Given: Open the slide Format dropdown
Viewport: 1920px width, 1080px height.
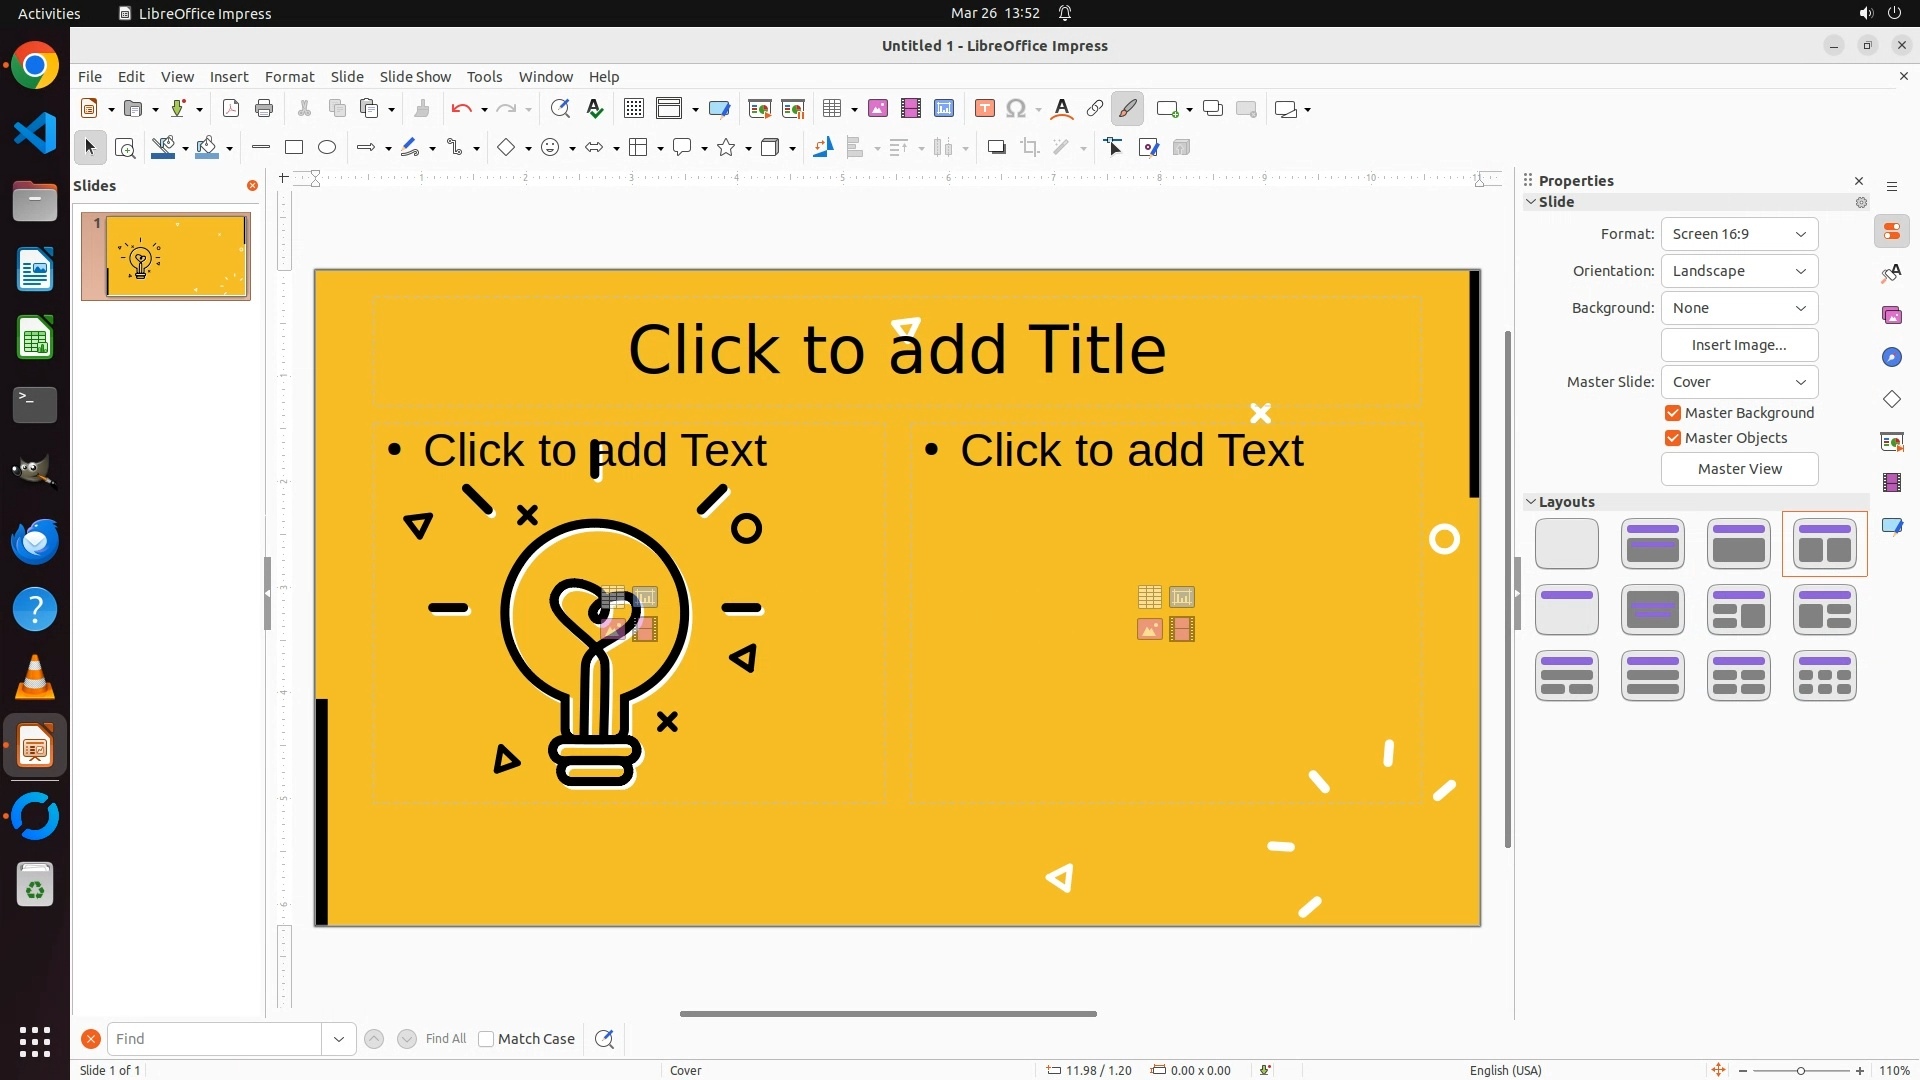Looking at the screenshot, I should click(x=1739, y=234).
